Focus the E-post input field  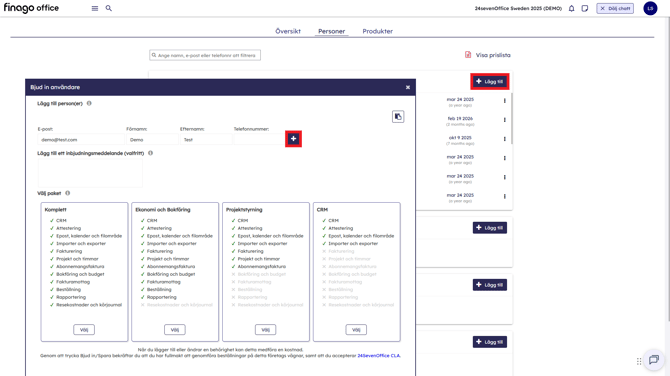pos(81,140)
